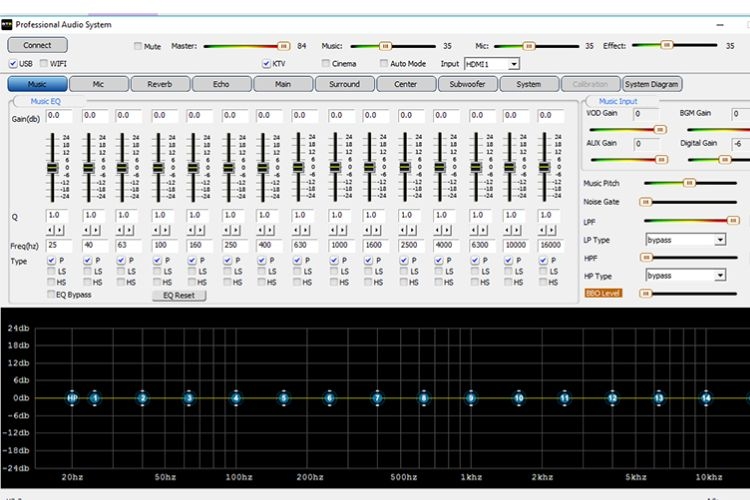The height and width of the screenshot is (500, 750).
Task: Enable the Mute checkbox
Action: point(138,46)
